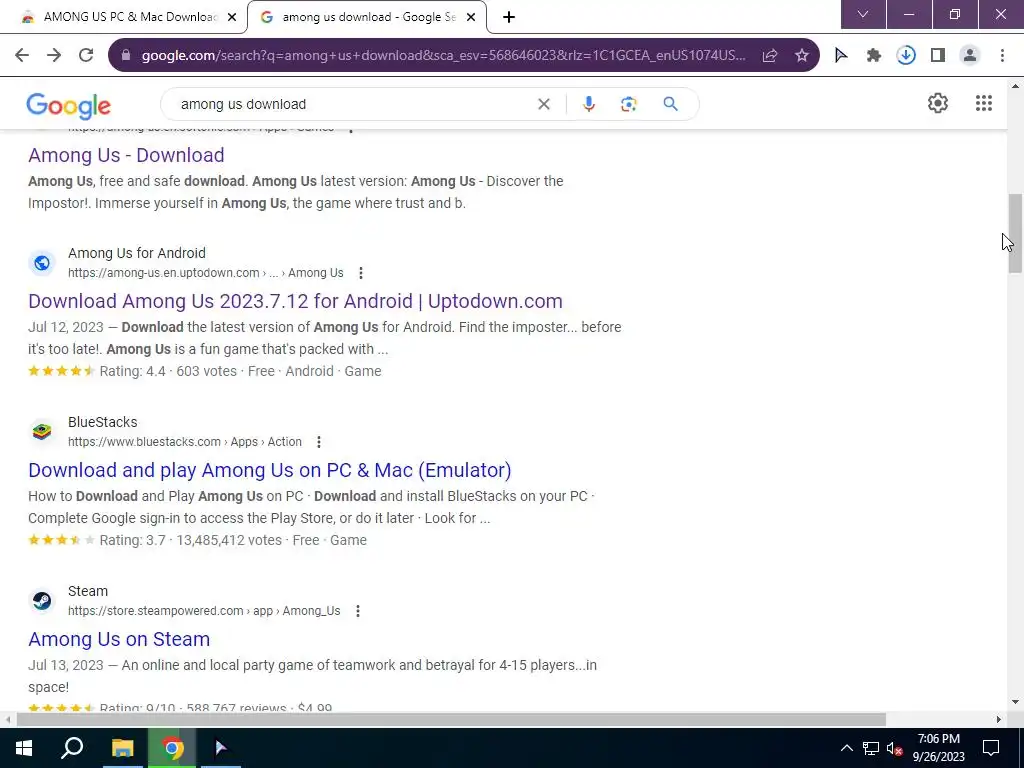Open the tab search dropdown
The height and width of the screenshot is (768, 1024).
tap(863, 14)
